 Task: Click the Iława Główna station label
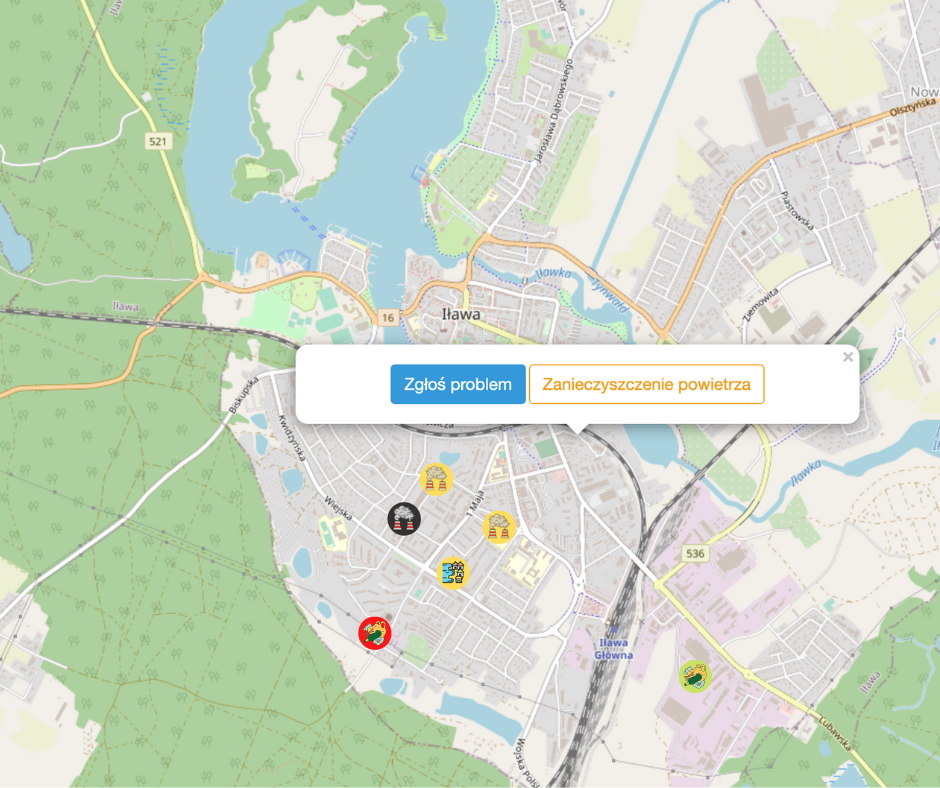(x=614, y=649)
